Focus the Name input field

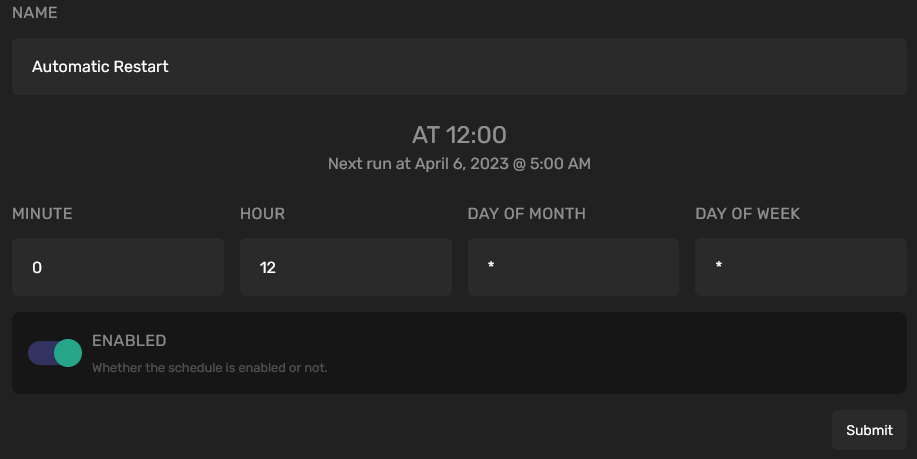pos(459,67)
